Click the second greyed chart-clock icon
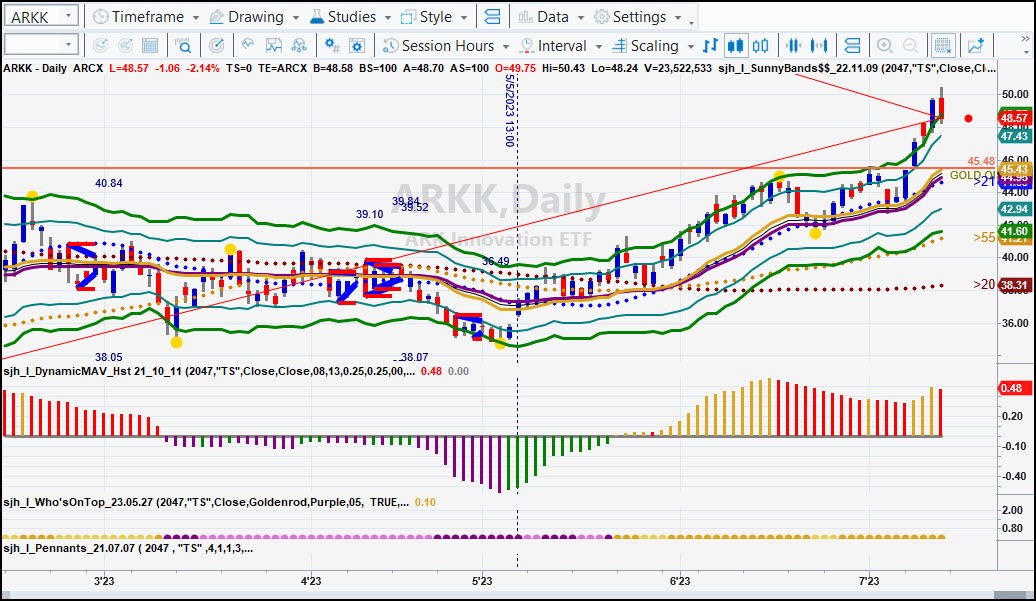Image resolution: width=1036 pixels, height=601 pixels. [125, 46]
